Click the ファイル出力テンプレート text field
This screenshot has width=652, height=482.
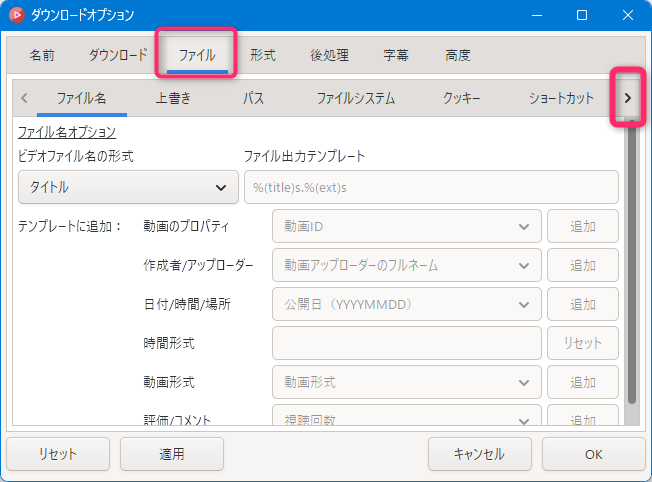[x=431, y=187]
